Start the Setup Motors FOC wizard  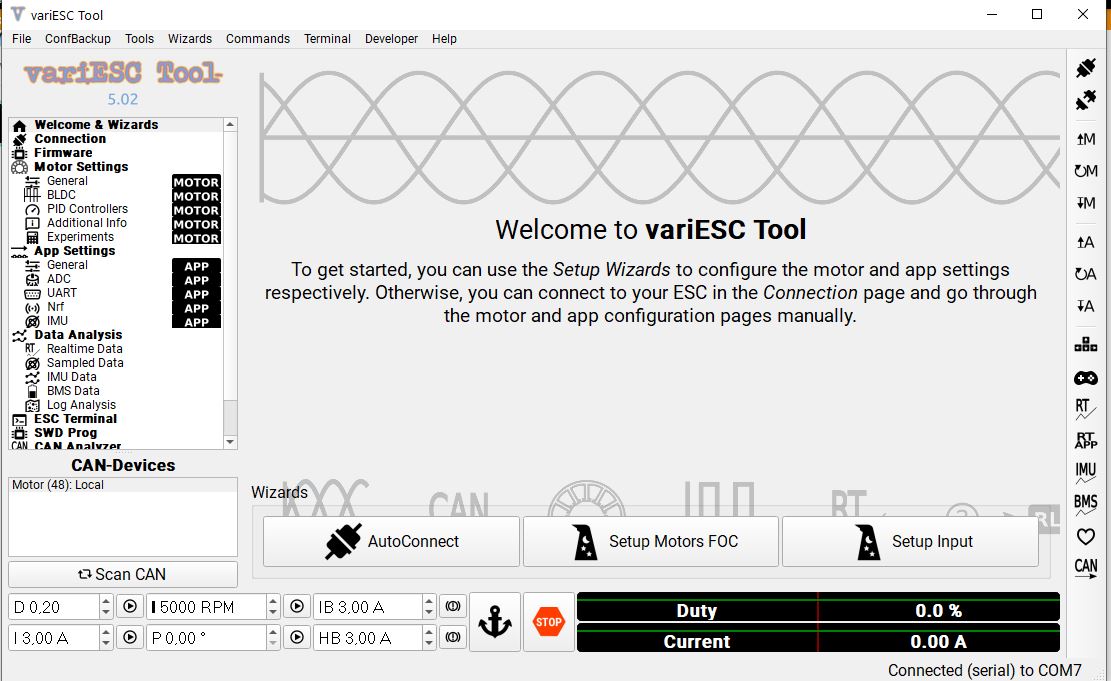click(650, 541)
